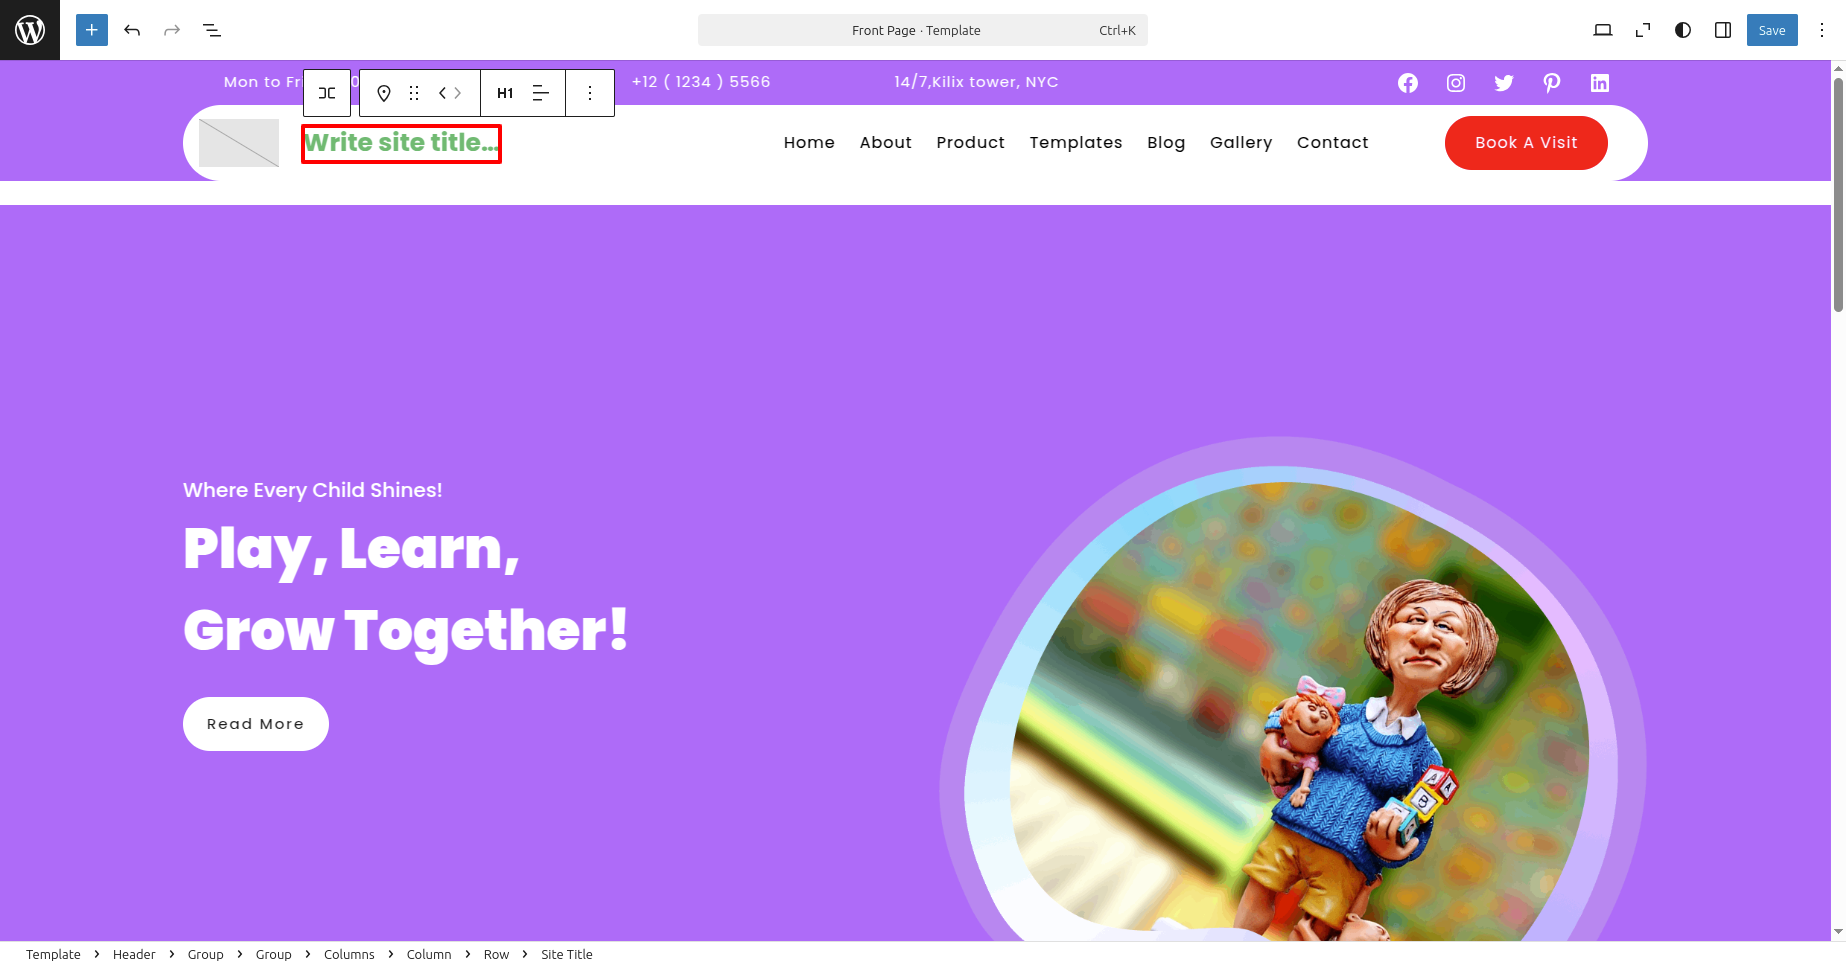Select the address 14/7,Kilix tower, NYC

point(976,82)
